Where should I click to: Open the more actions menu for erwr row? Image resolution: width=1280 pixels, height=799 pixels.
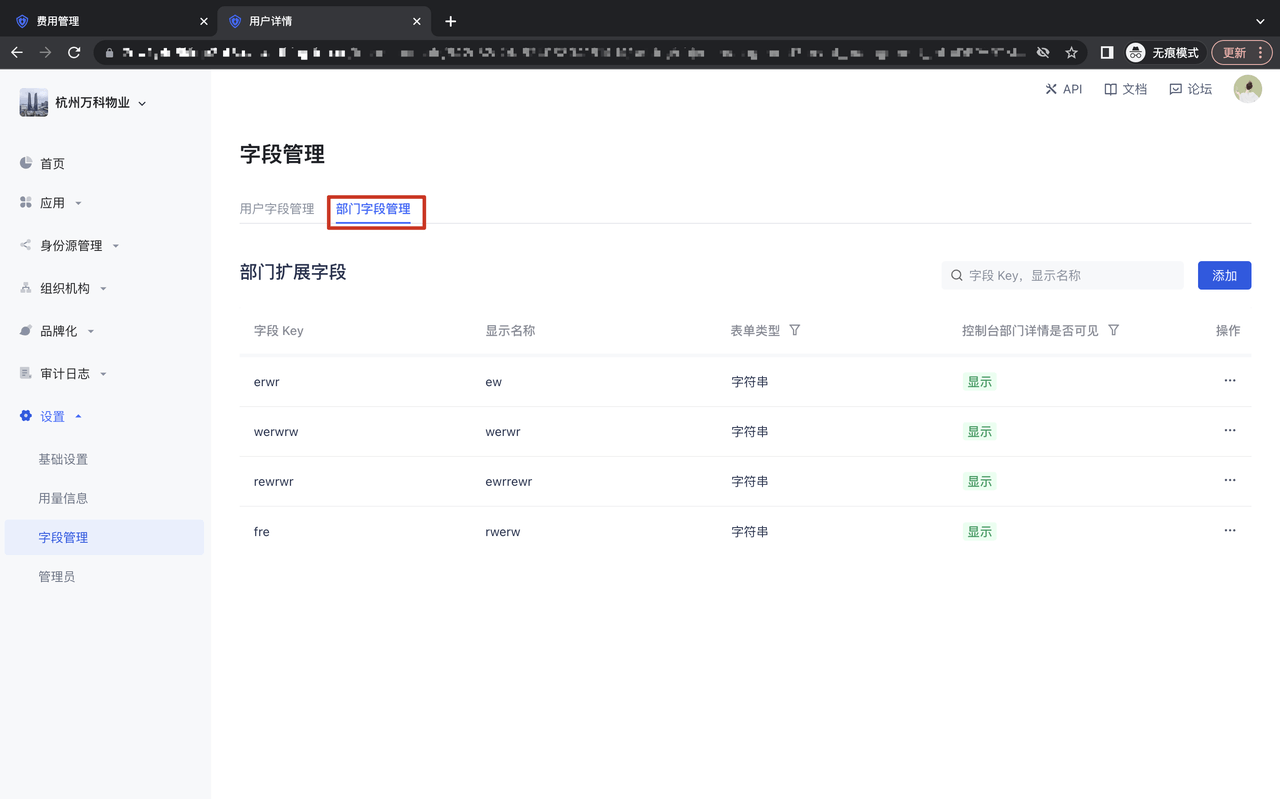coord(1229,381)
